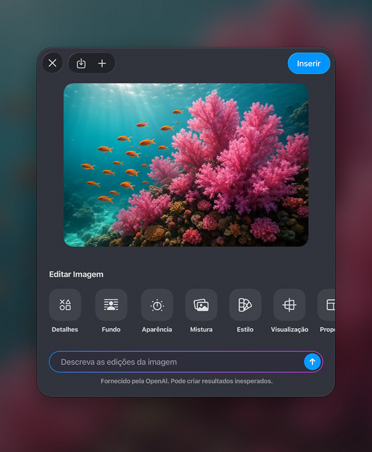Image resolution: width=372 pixels, height=452 pixels.
Task: Choose the Aparência appearance icon
Action: pyautogui.click(x=157, y=305)
